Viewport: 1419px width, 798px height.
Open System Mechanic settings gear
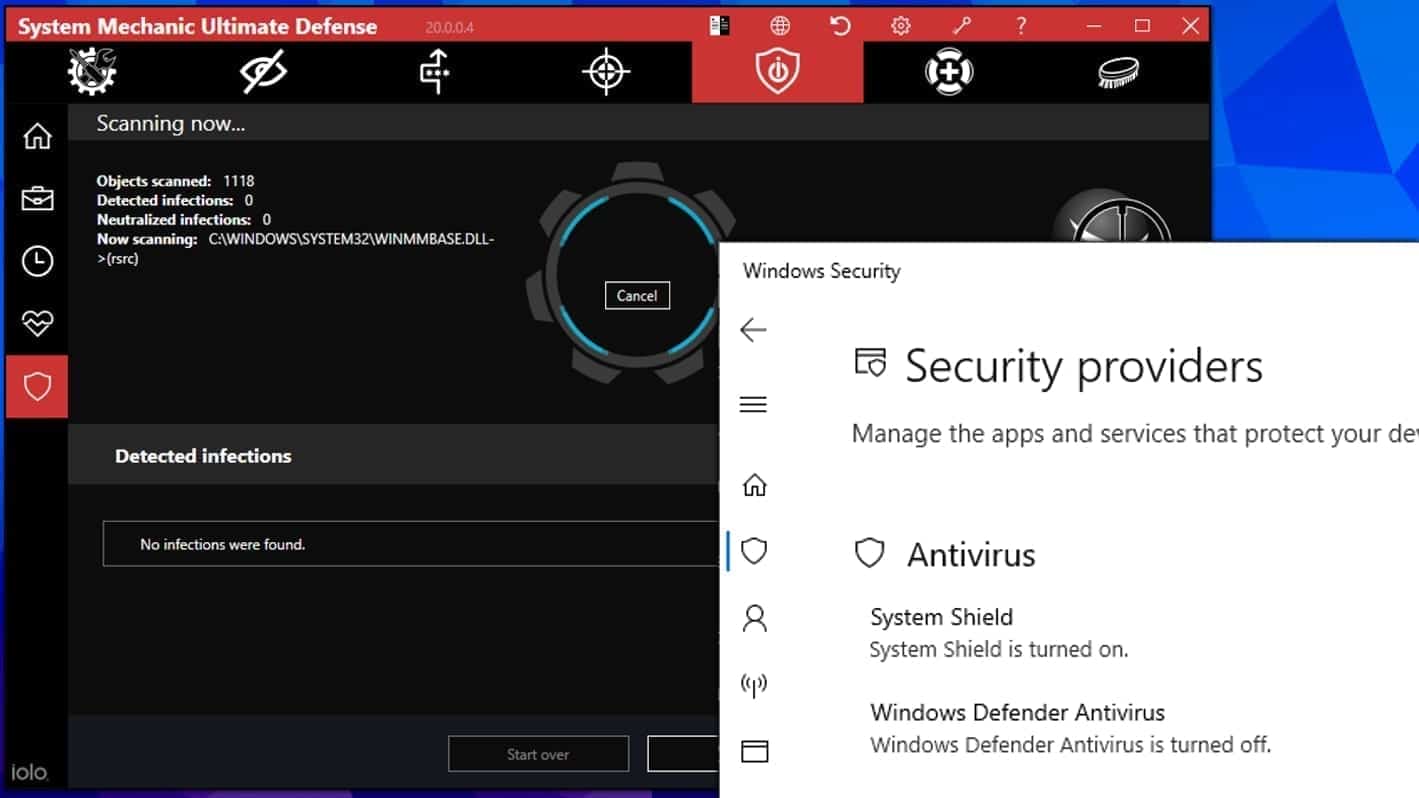click(x=901, y=26)
